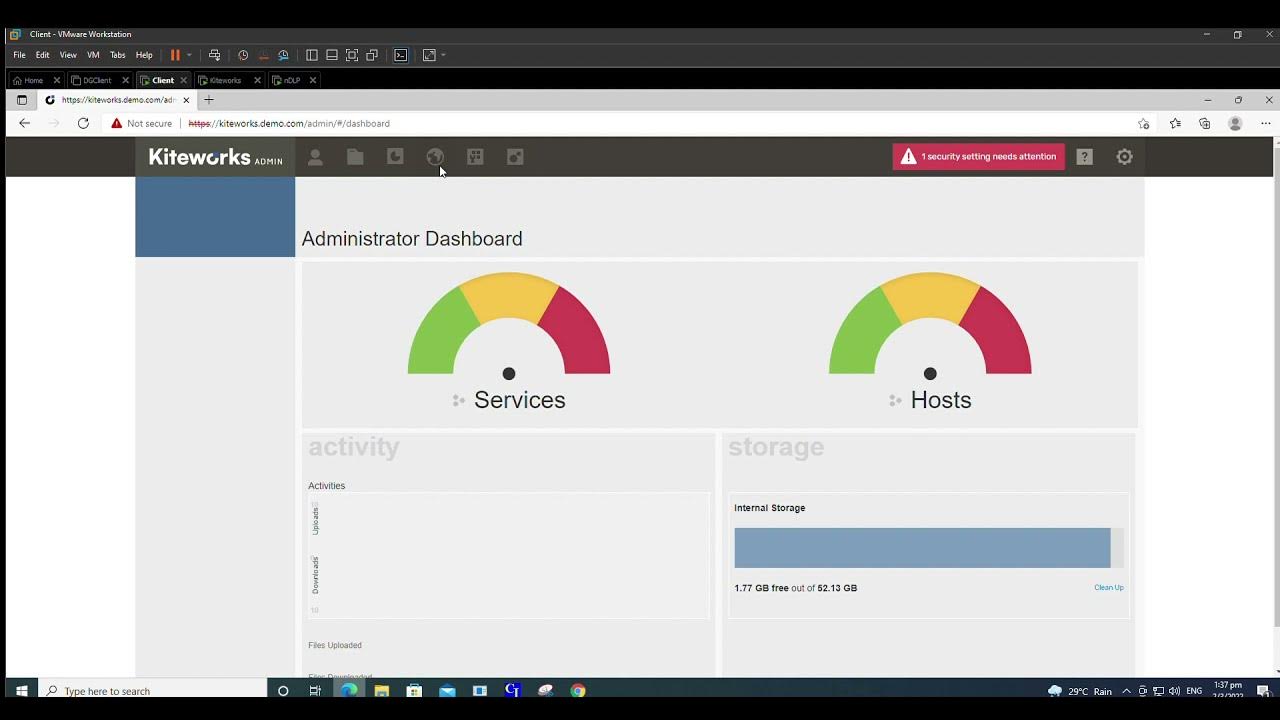Viewport: 1280px width, 720px height.
Task: Switch to the Home VMware tab
Action: (x=34, y=80)
